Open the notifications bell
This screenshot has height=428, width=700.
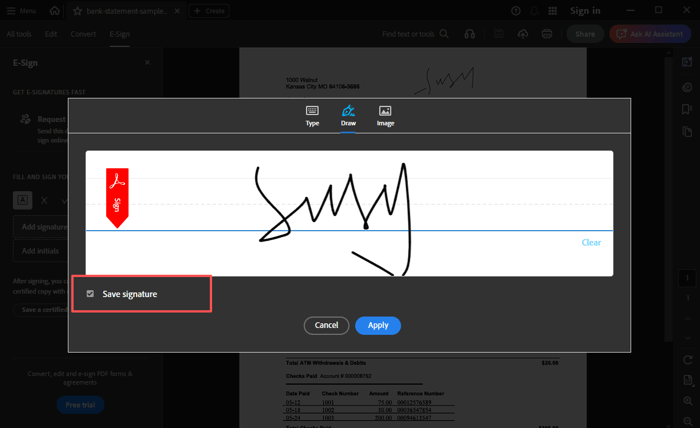(x=534, y=11)
